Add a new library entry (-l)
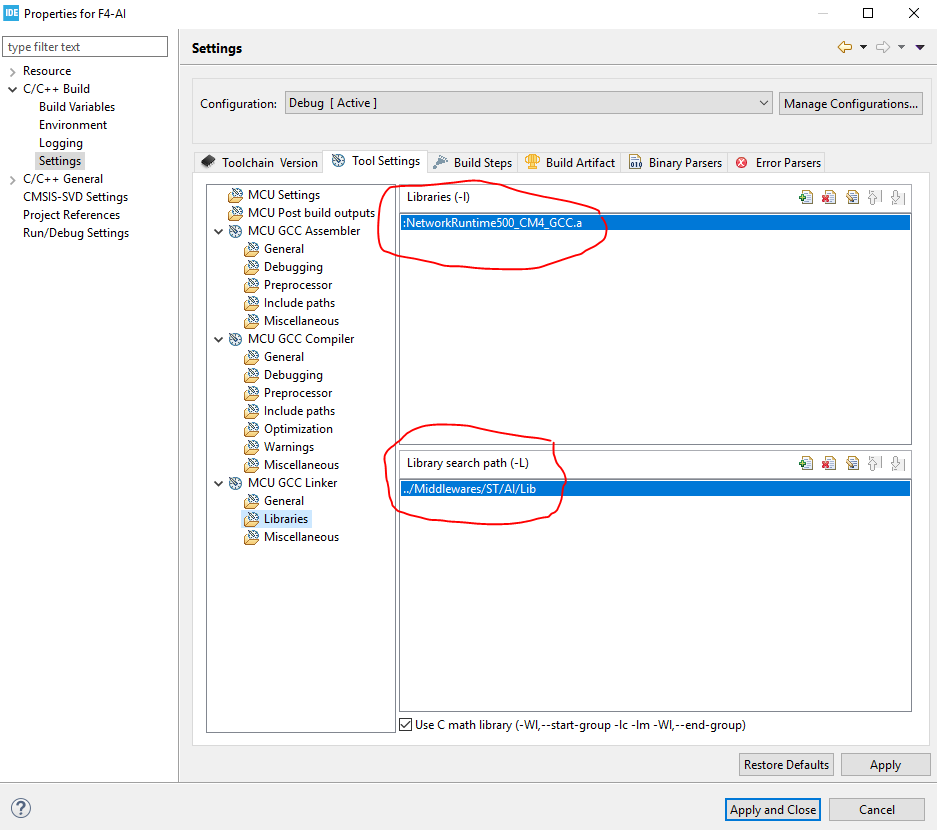Image resolution: width=937 pixels, height=830 pixels. pyautogui.click(x=806, y=197)
